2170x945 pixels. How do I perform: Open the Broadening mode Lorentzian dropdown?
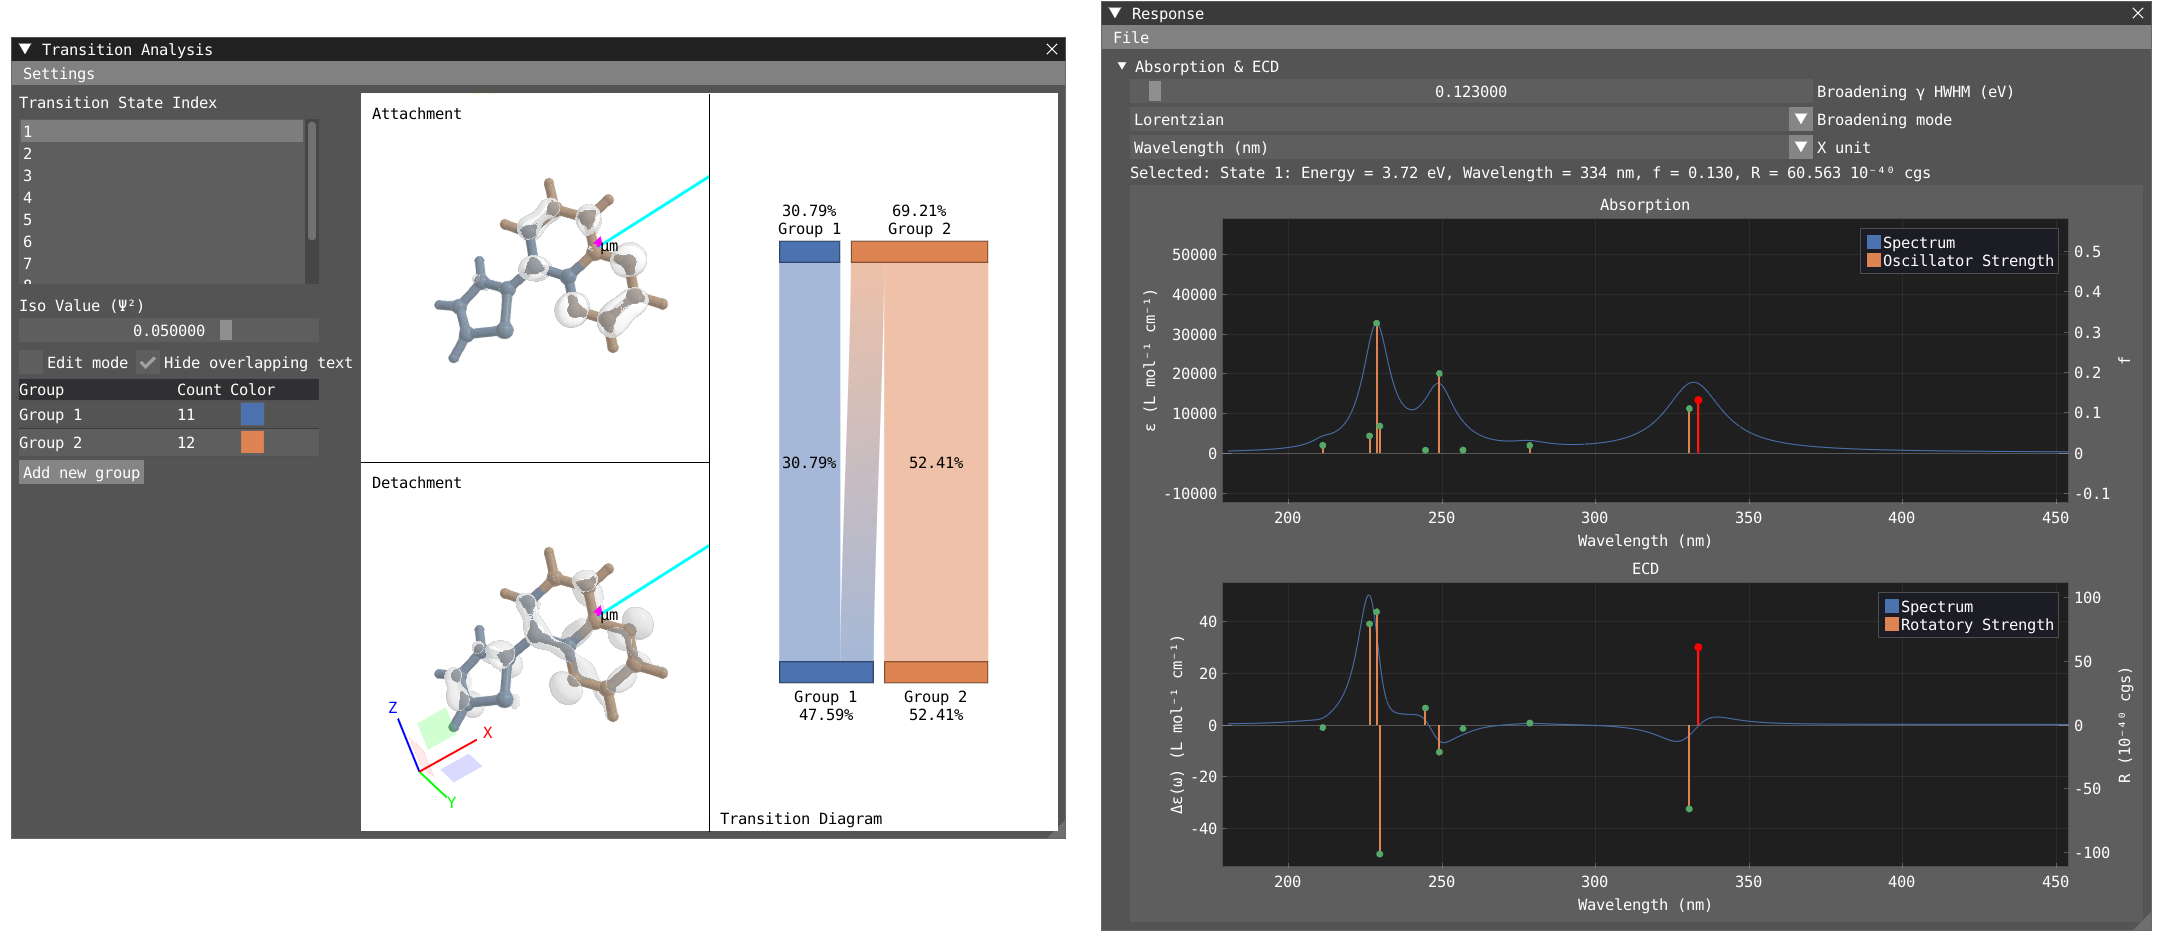pos(1800,119)
